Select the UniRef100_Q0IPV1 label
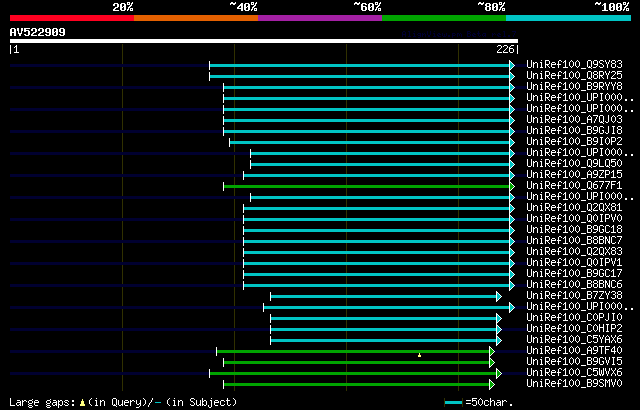This screenshot has height=410, width=640. 574,263
